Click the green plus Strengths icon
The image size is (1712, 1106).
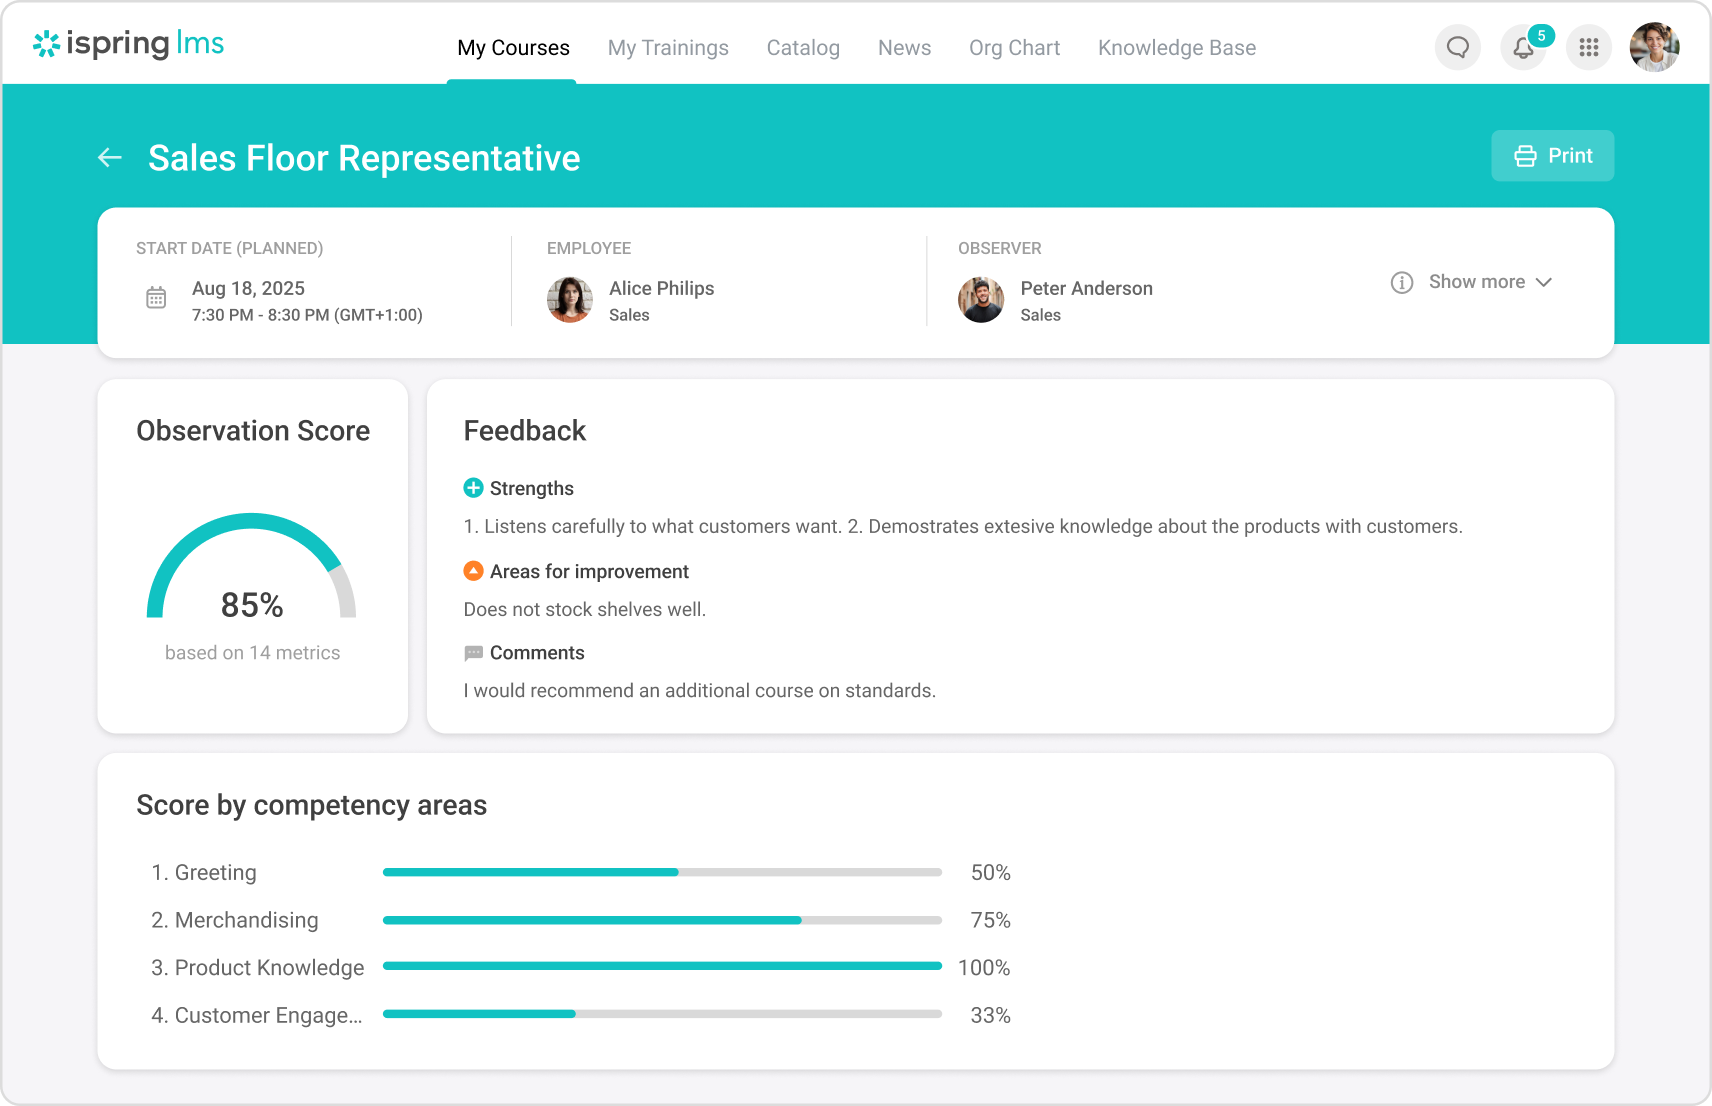pyautogui.click(x=474, y=488)
